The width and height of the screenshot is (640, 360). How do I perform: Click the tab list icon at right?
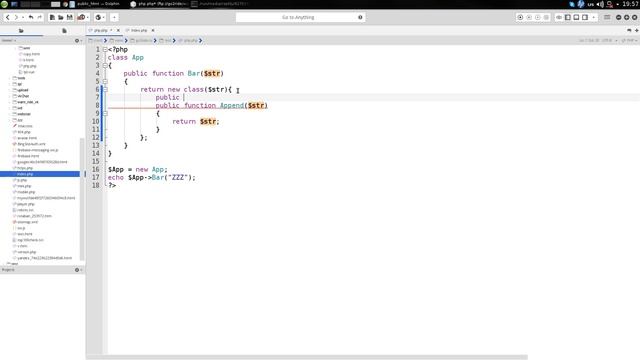coord(629,30)
